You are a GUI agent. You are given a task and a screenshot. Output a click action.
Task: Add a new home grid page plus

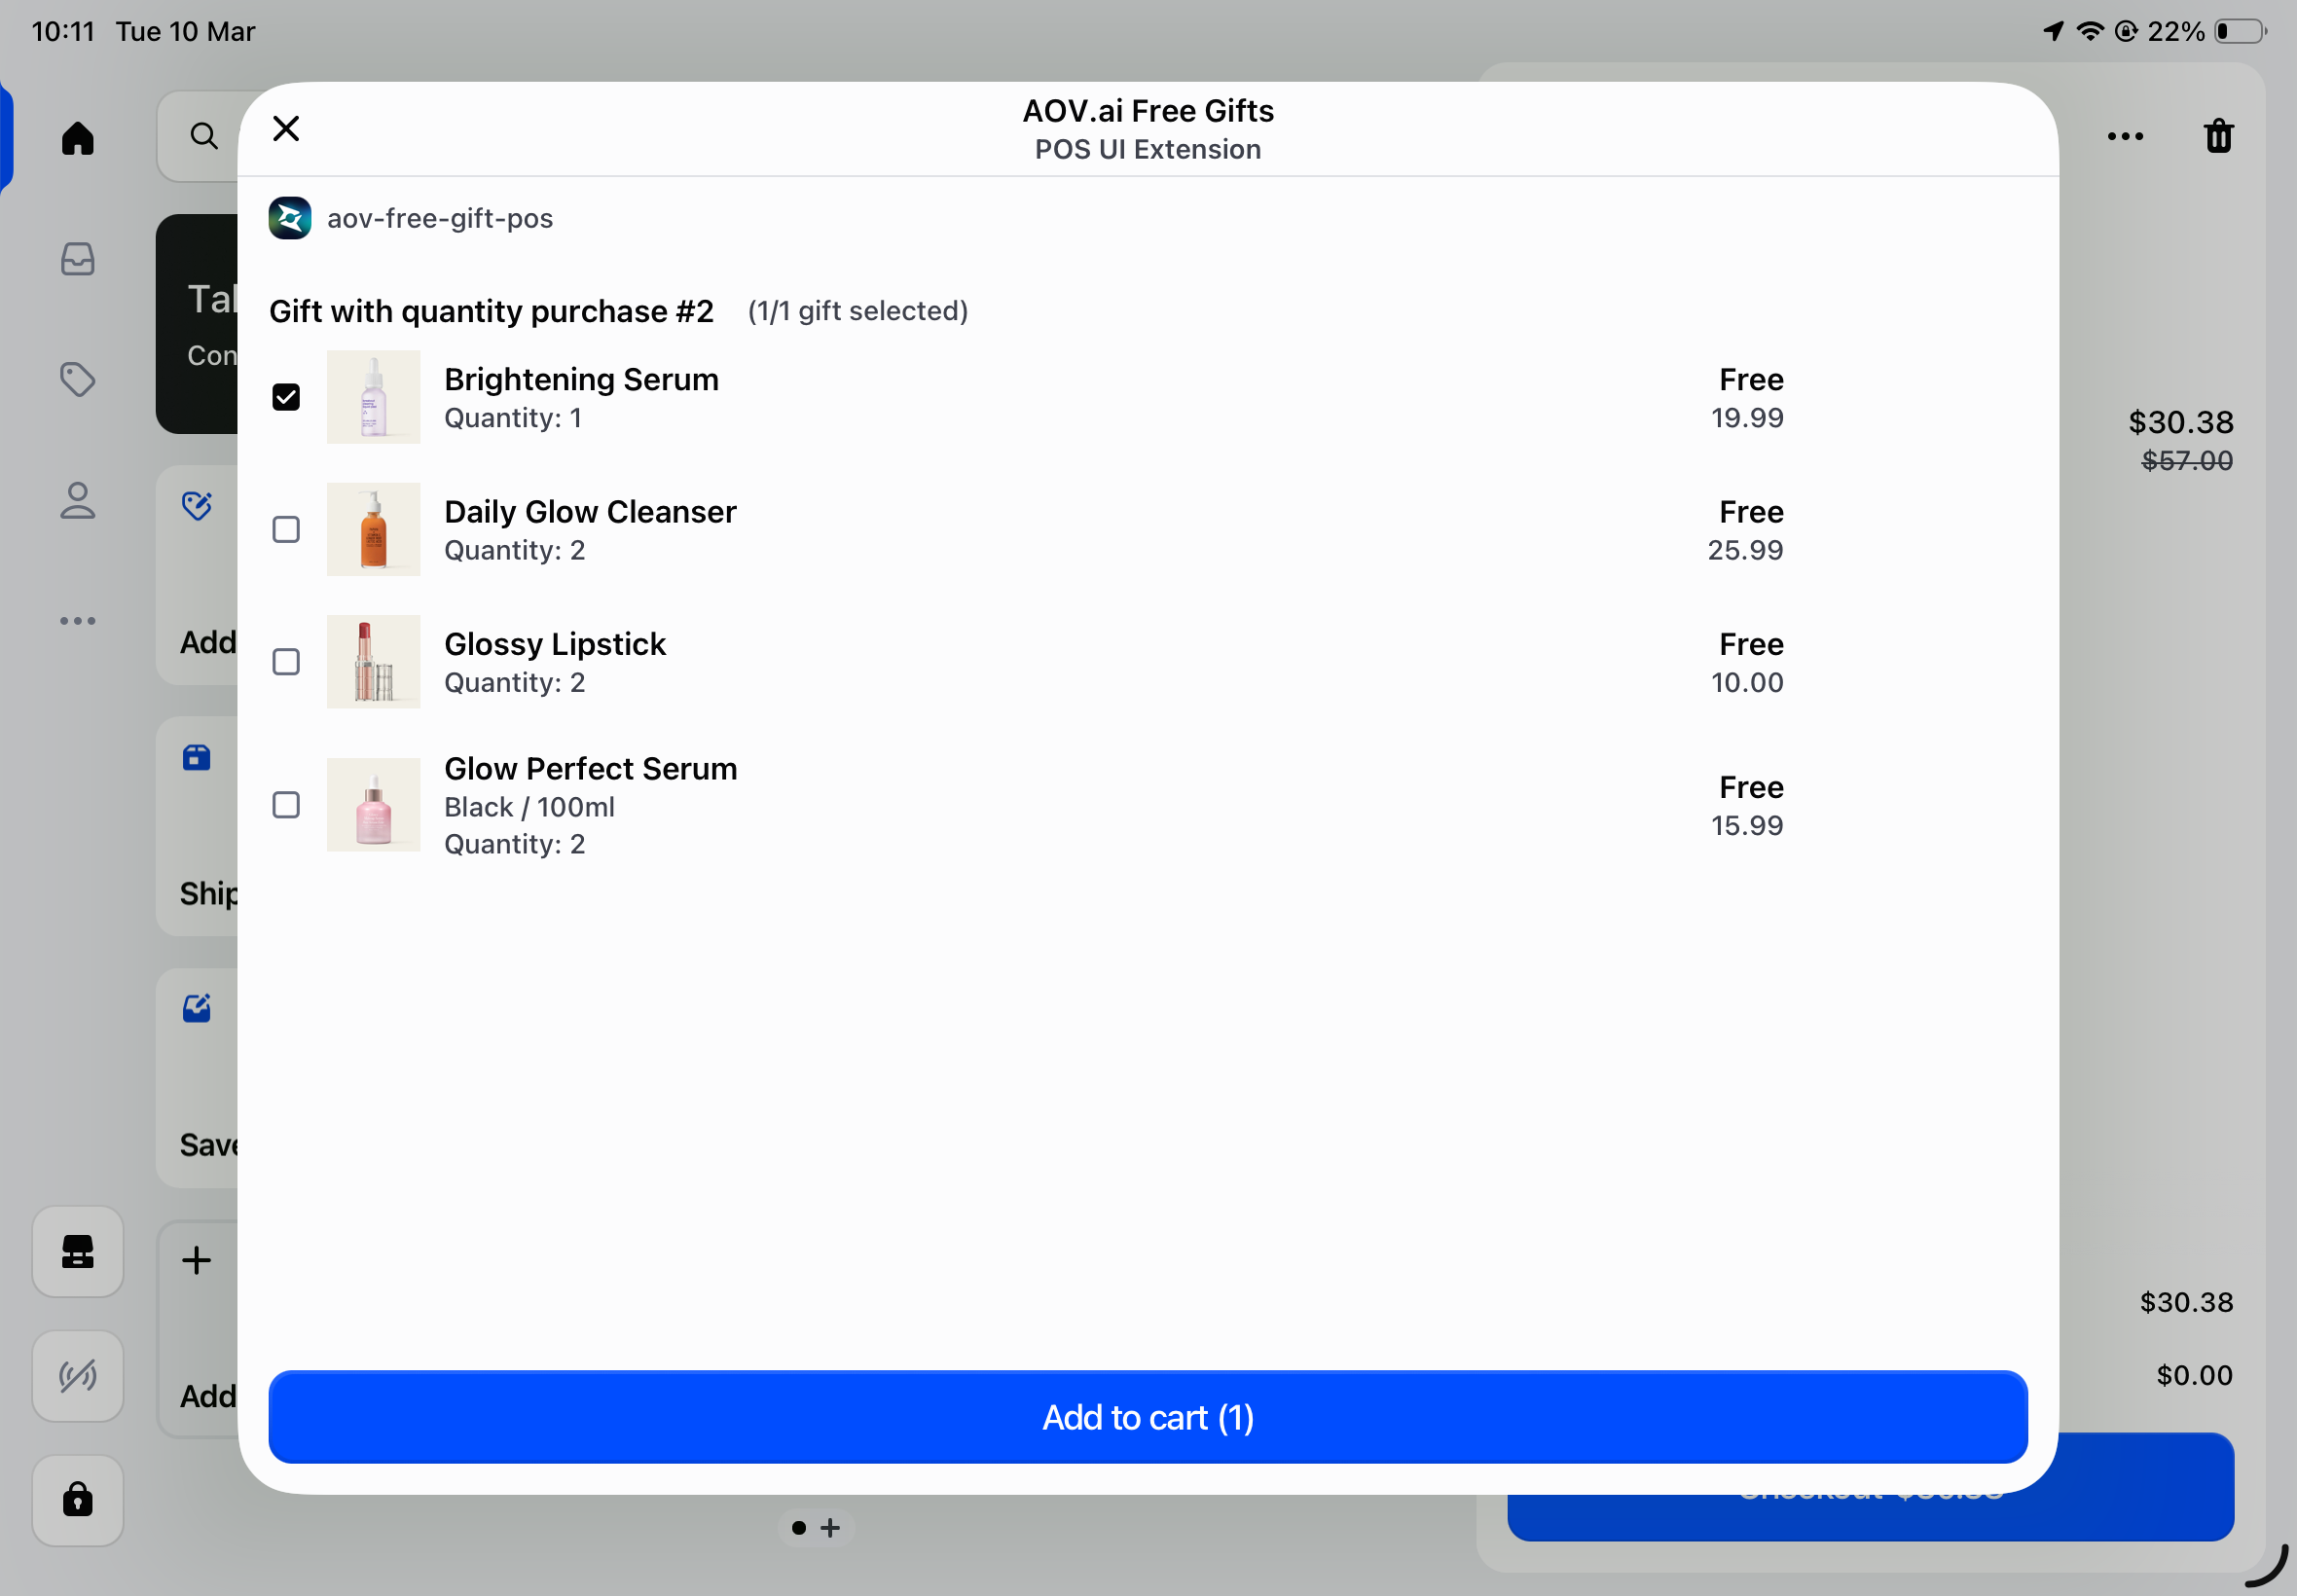[830, 1528]
